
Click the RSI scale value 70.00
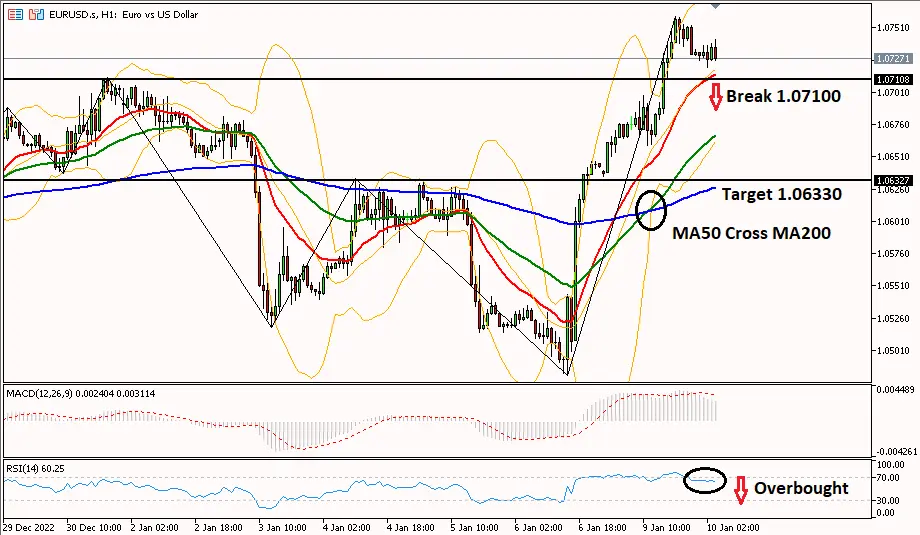(x=888, y=478)
